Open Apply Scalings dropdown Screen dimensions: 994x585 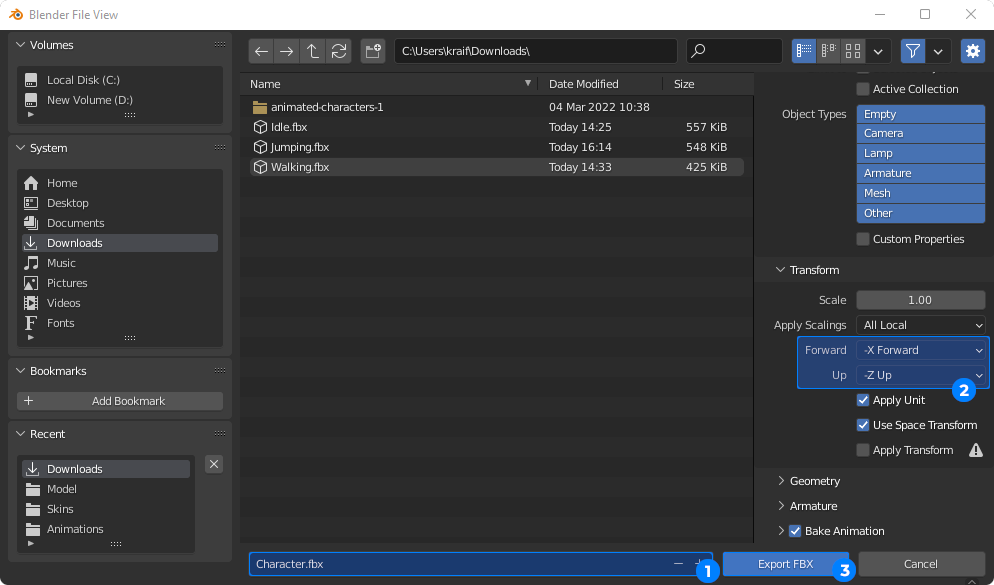[920, 325]
